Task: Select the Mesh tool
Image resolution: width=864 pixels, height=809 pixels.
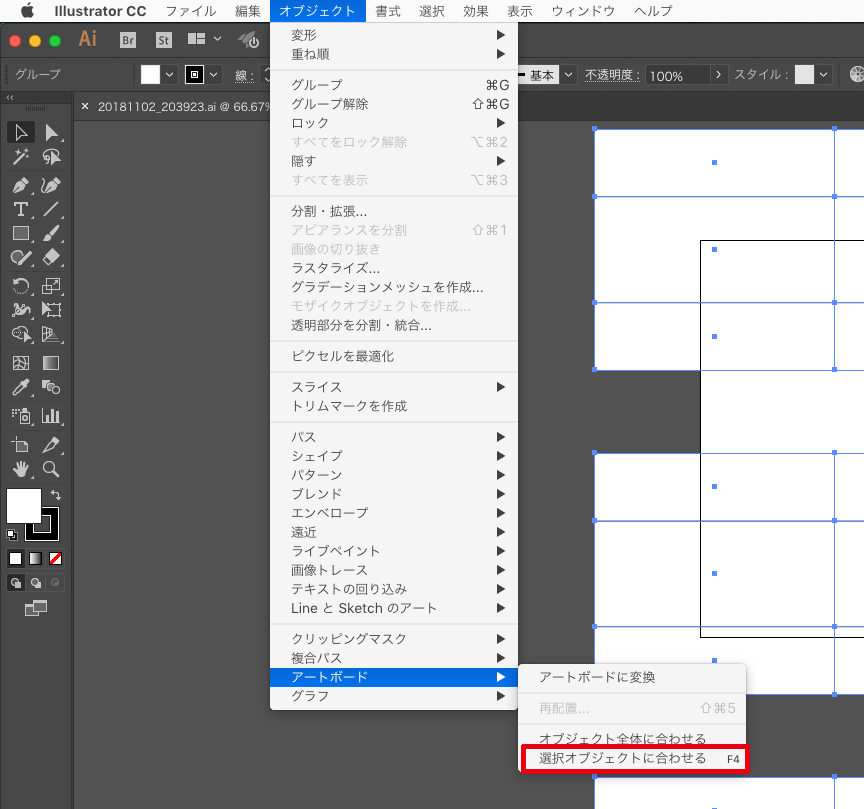Action: click(x=21, y=363)
